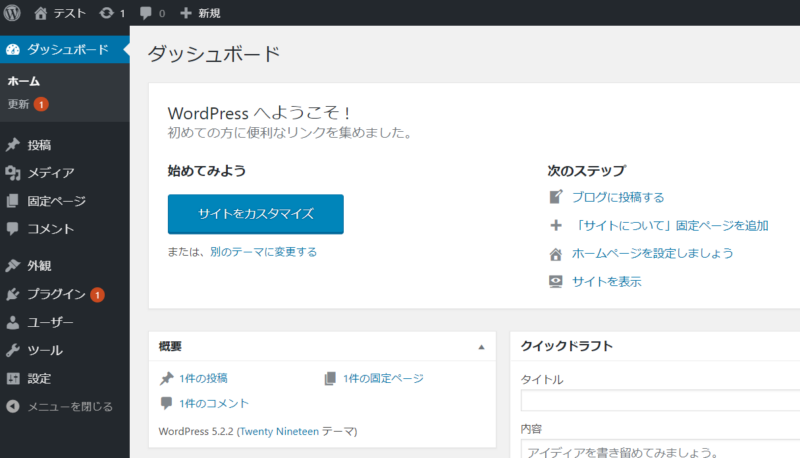Screen dimensions: 800x458
Task: Open the テスト site home icon
Action: (40, 13)
